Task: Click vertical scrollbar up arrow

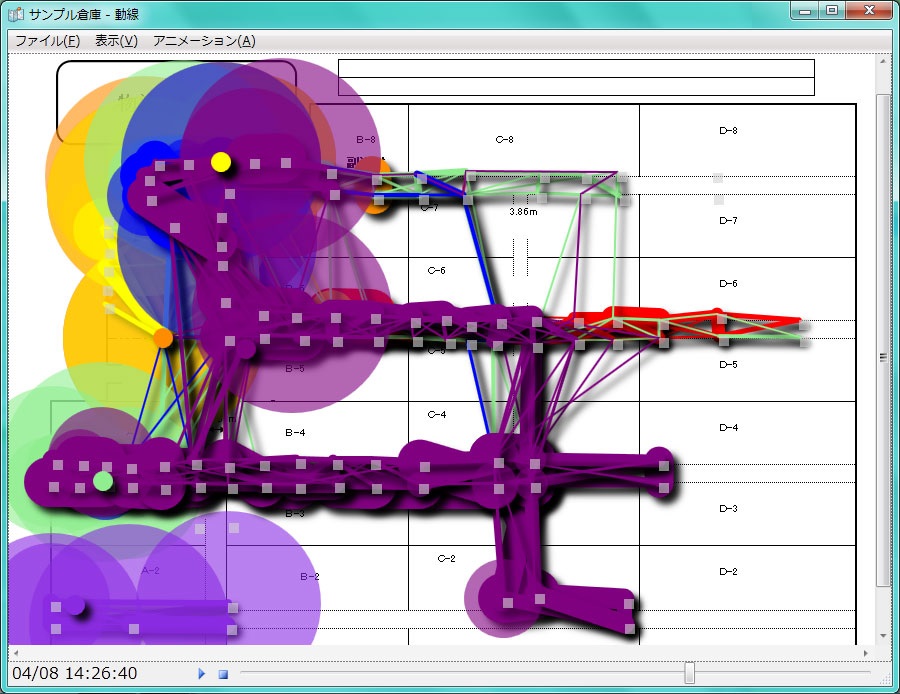Action: pyautogui.click(x=882, y=62)
